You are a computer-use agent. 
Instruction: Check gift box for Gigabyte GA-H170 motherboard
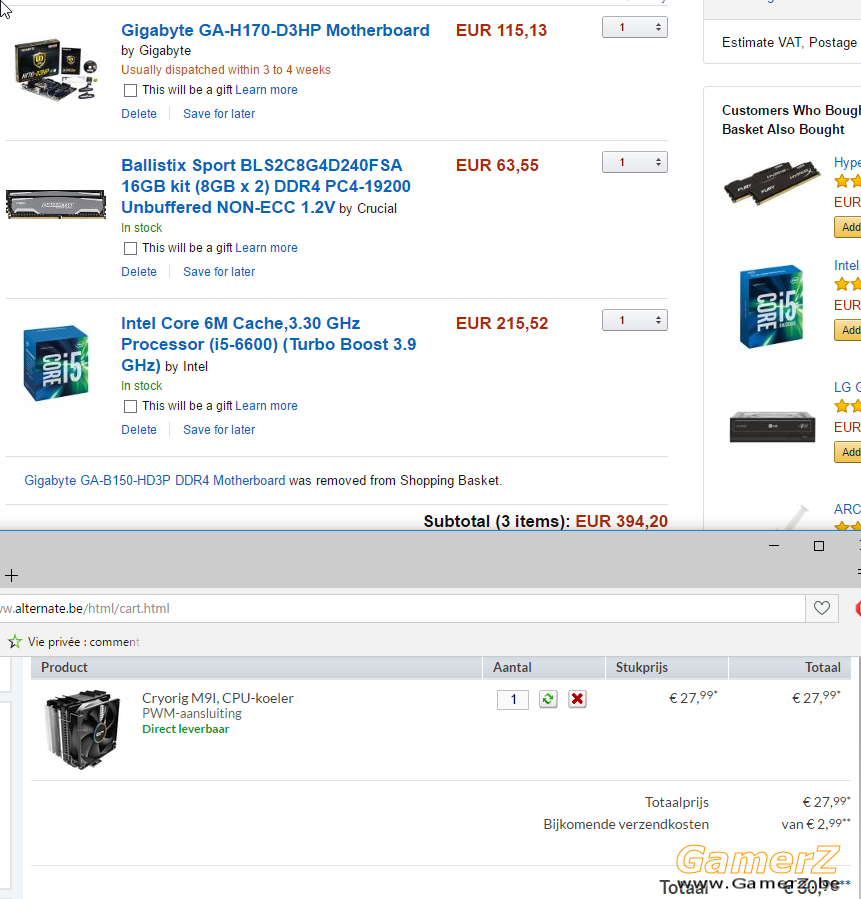(131, 91)
